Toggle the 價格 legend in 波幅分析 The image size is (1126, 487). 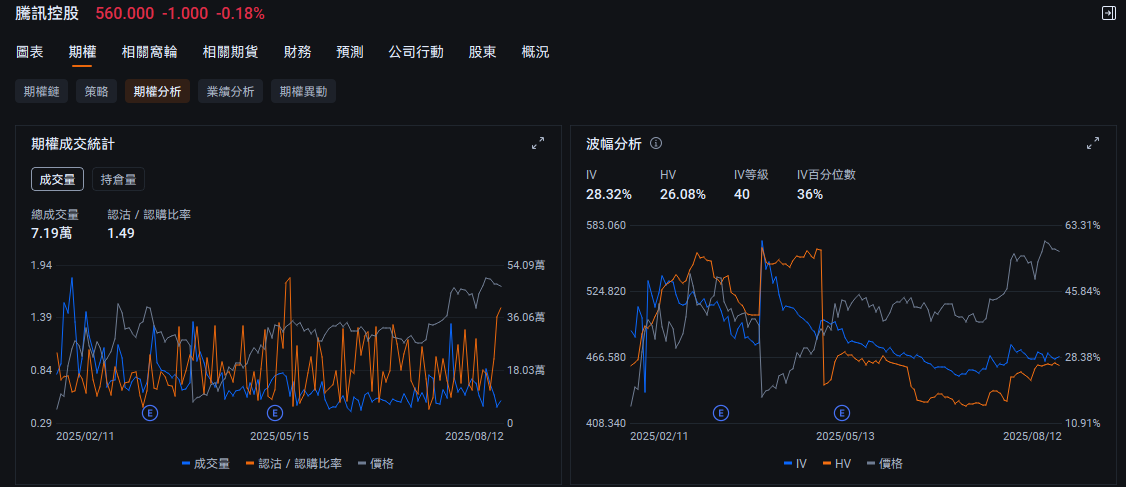[885, 464]
